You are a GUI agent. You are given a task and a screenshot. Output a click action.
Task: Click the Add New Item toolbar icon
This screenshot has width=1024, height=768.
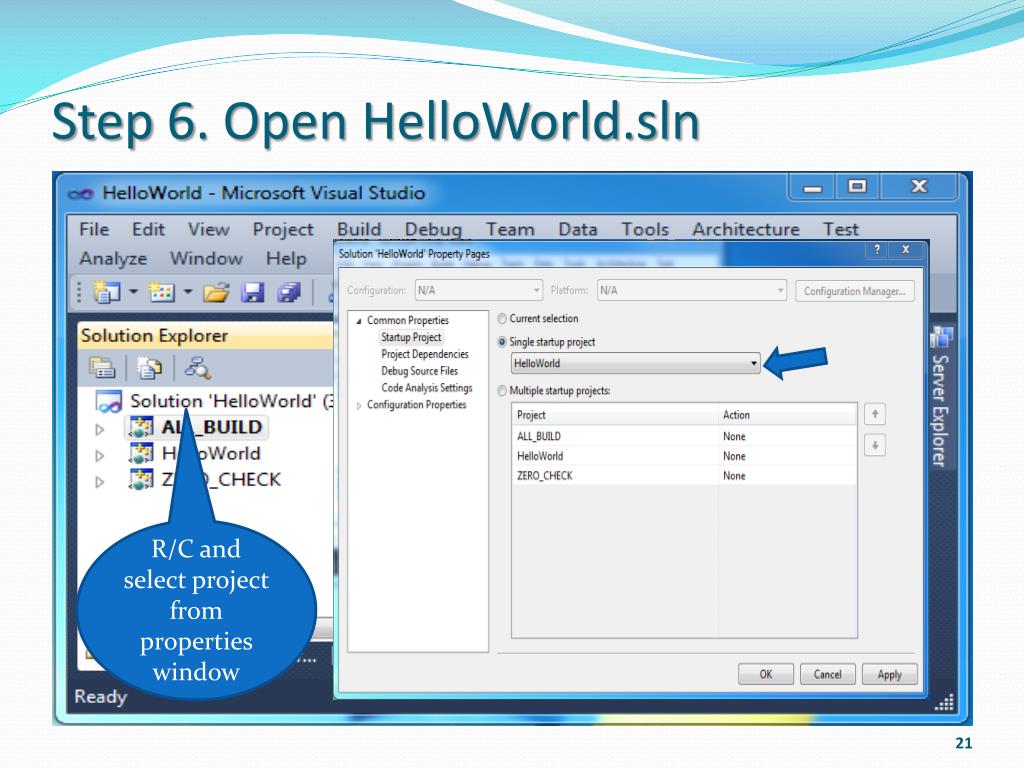tap(161, 292)
